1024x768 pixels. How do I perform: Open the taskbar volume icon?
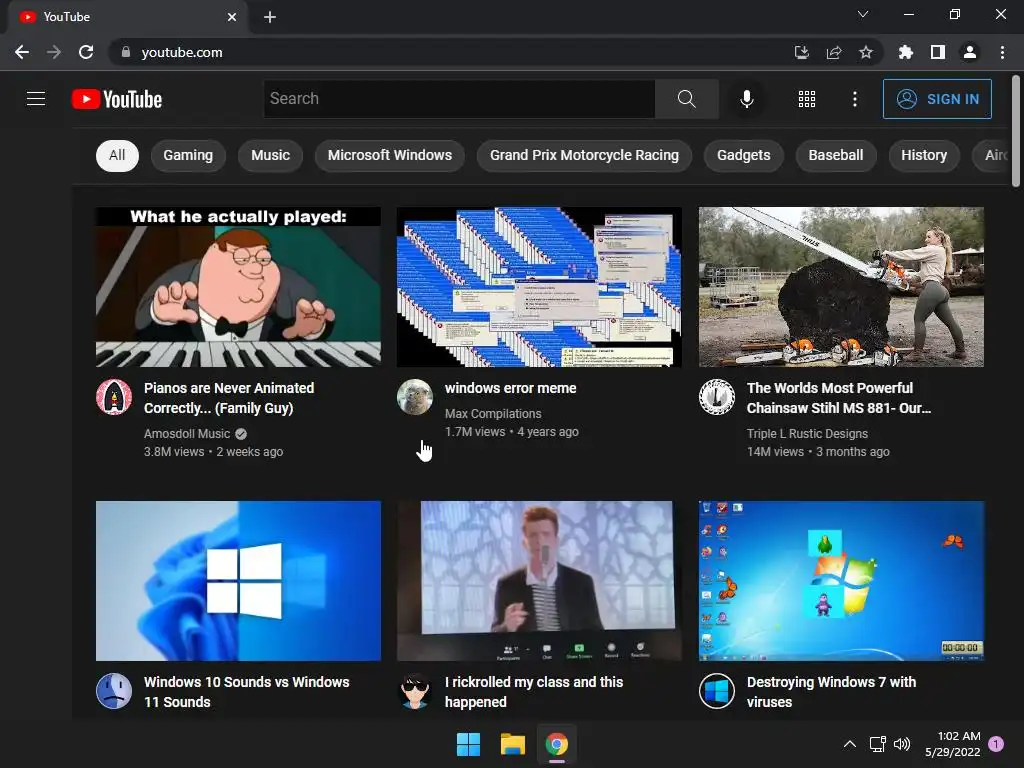pos(902,744)
